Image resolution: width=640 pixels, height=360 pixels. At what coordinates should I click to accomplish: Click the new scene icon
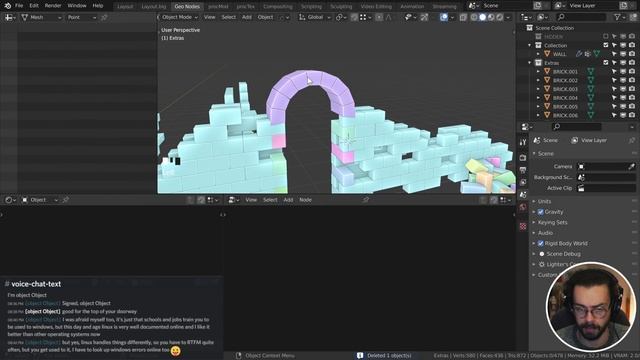(538, 6)
